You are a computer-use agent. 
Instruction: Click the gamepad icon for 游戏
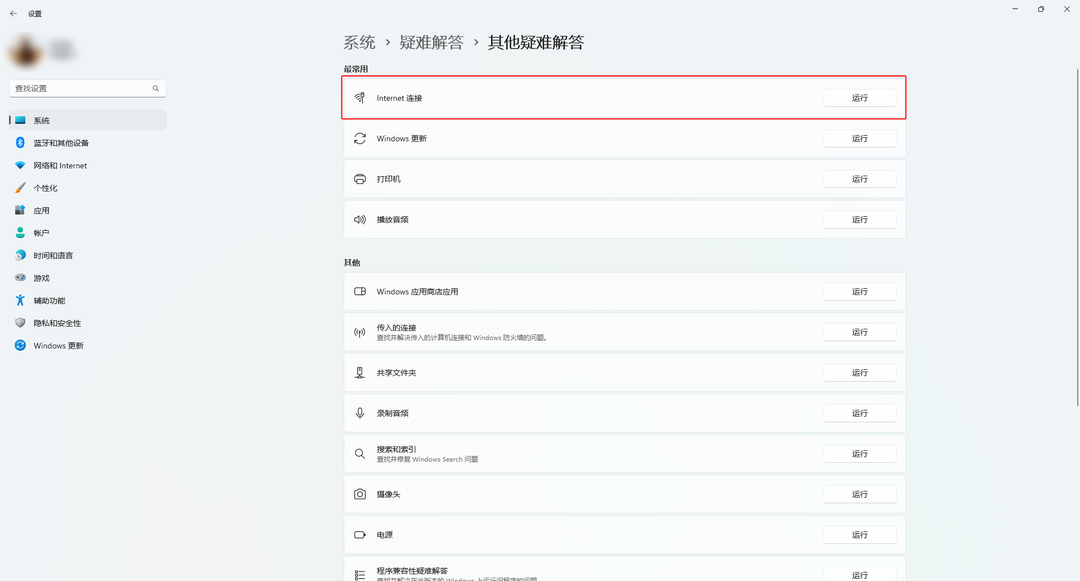coord(20,277)
